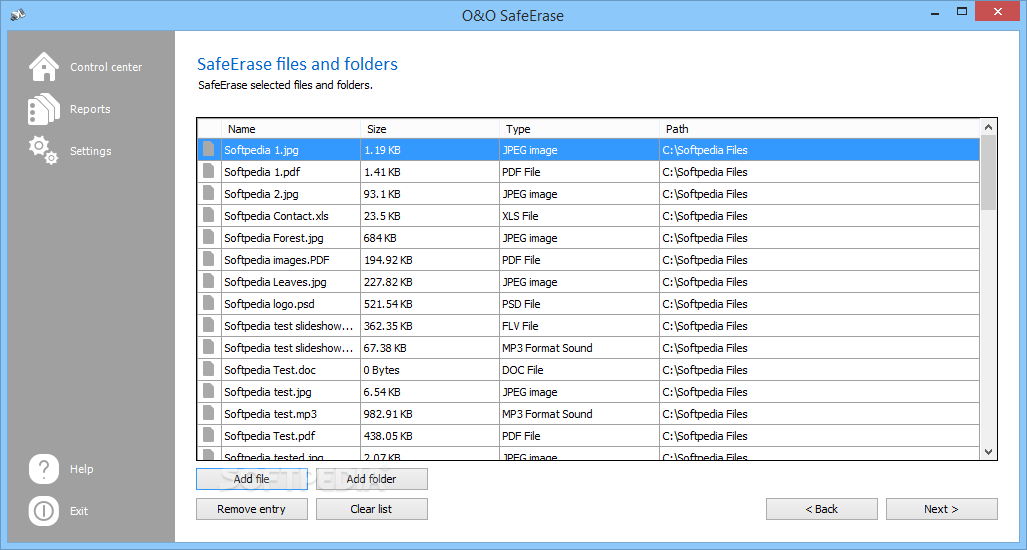Click file icon beside Softpedia images.PDF
The width and height of the screenshot is (1027, 550).
point(208,259)
